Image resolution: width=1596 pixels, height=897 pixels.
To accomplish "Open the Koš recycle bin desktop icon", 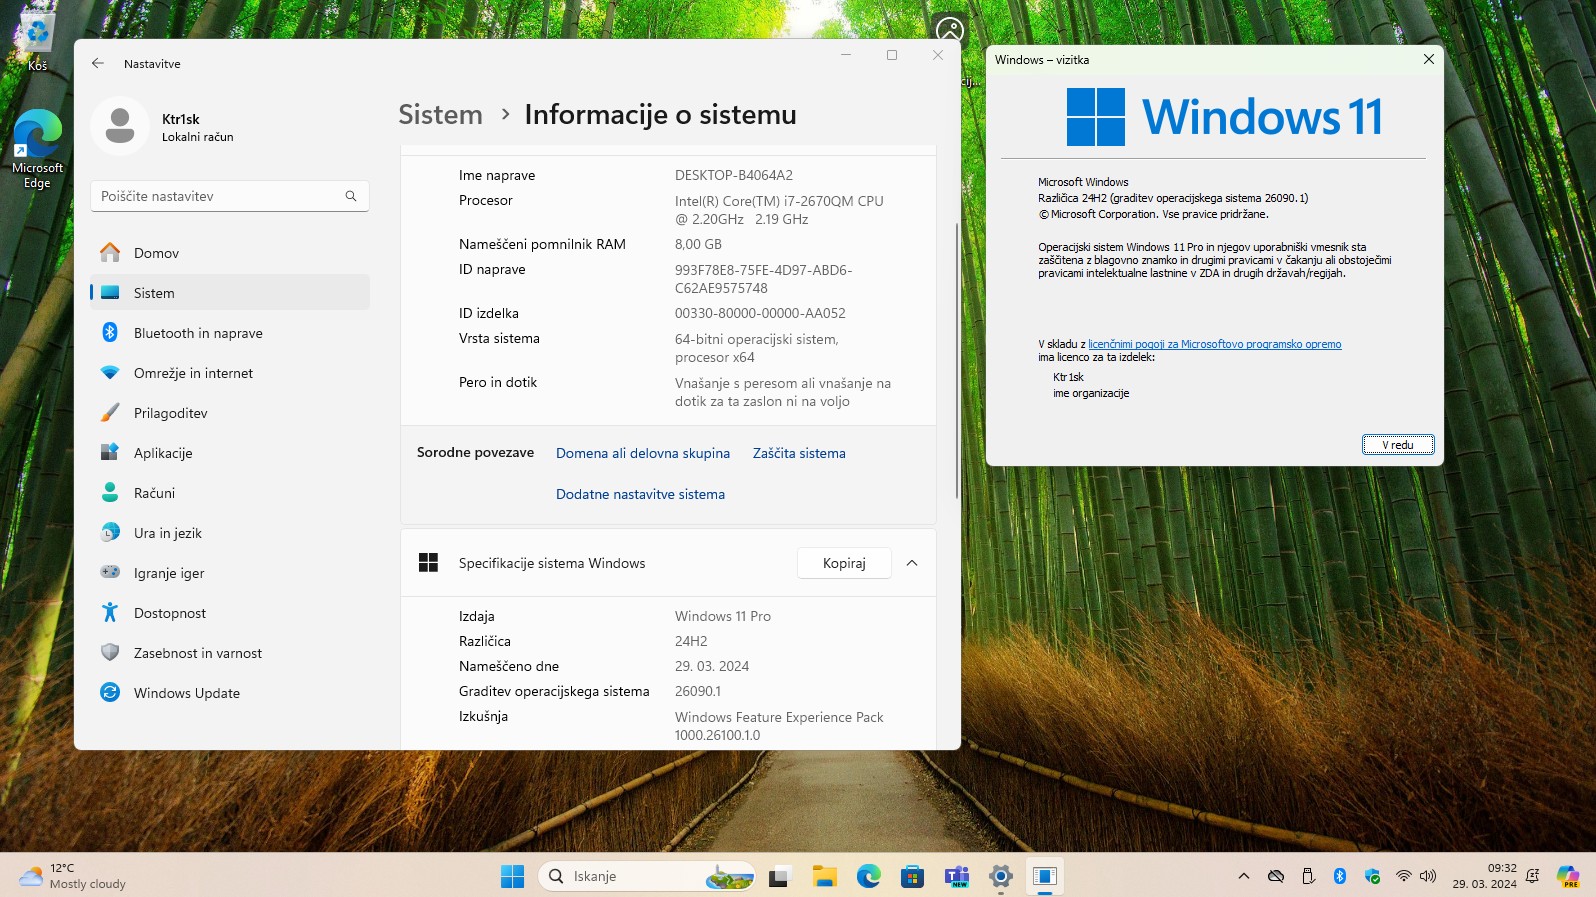I will (x=37, y=41).
